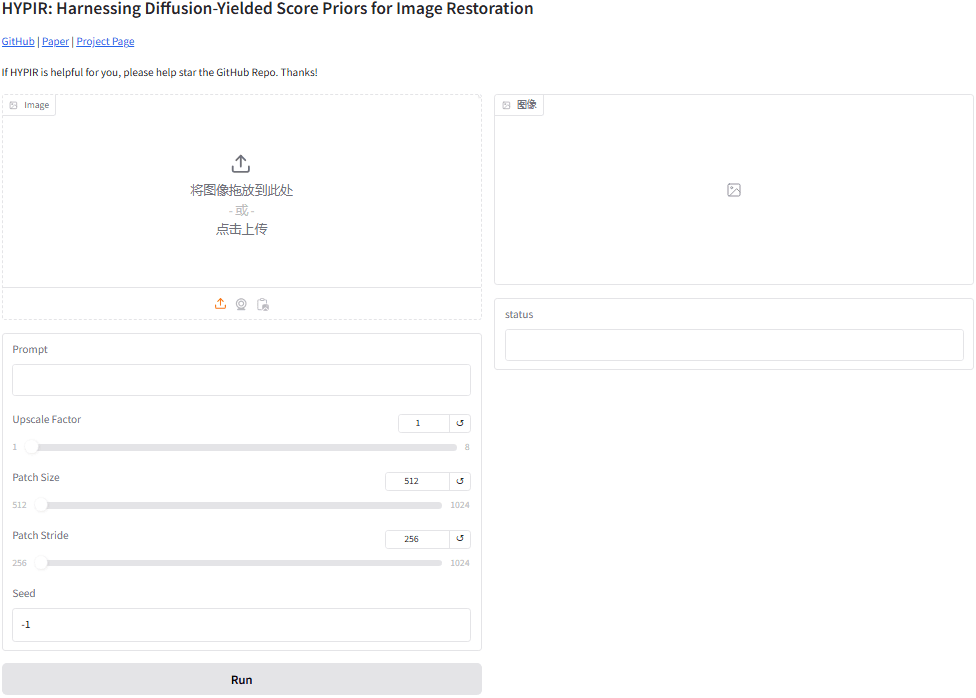
Task: Select the webcam source icon
Action: pos(241,304)
